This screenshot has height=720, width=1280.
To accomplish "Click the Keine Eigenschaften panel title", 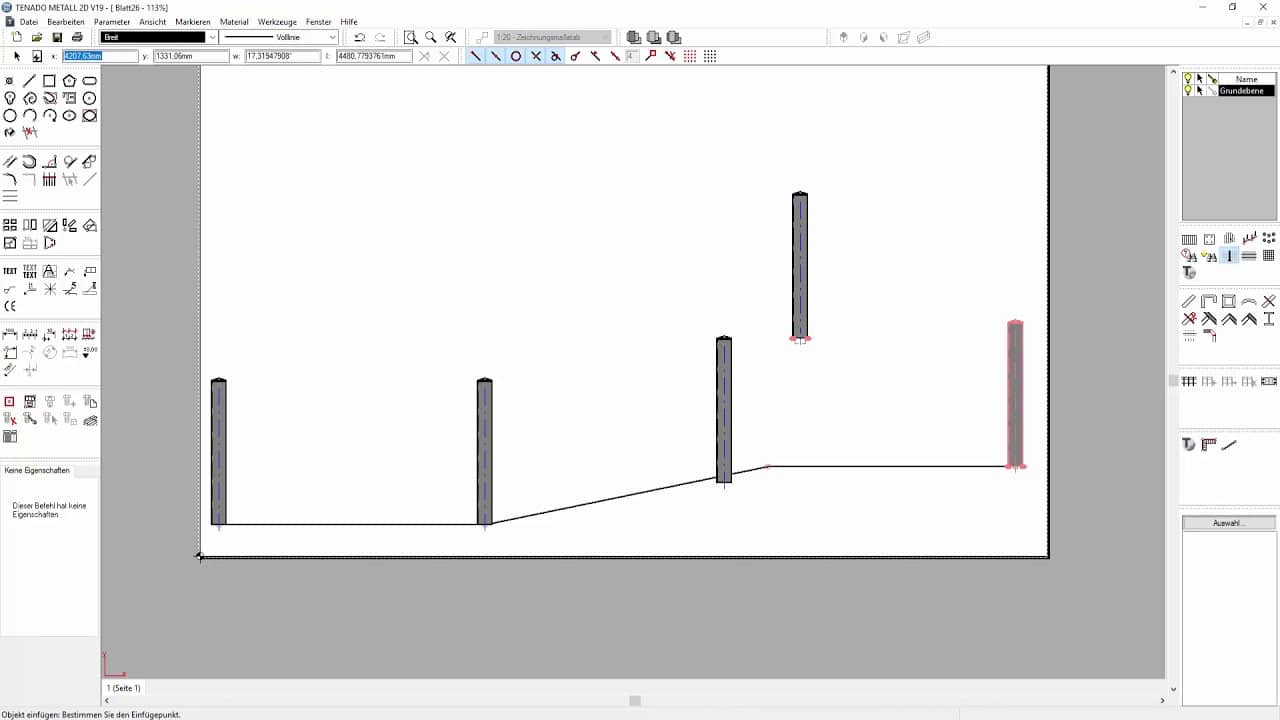I will [37, 470].
